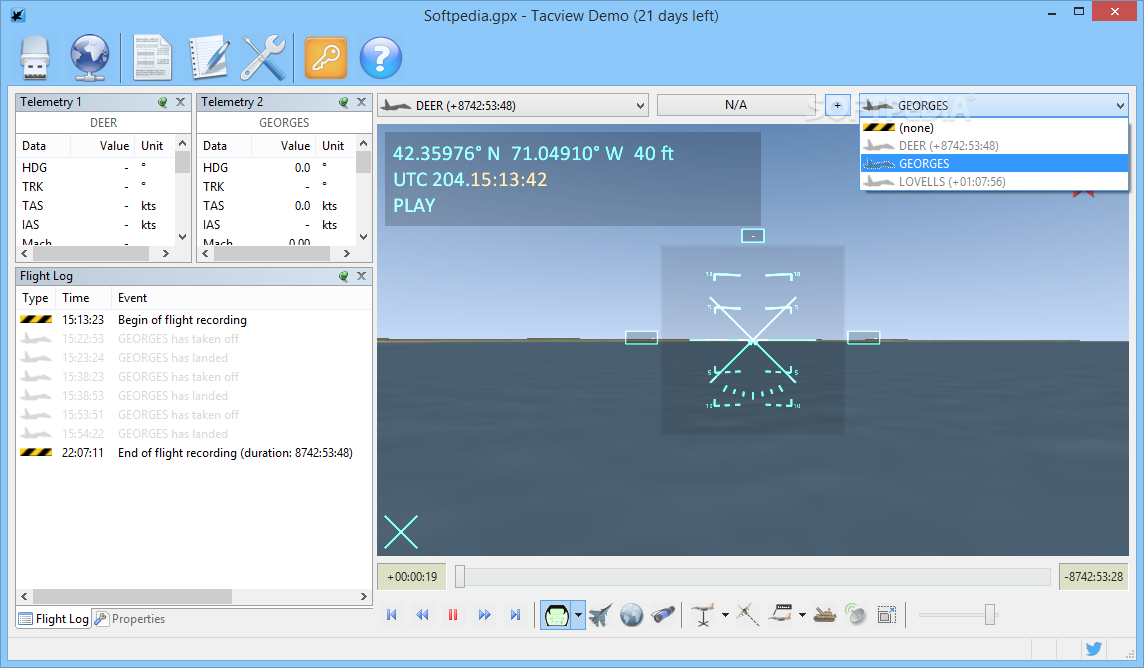Image resolution: width=1144 pixels, height=668 pixels.
Task: Toggle the aircraft label display icon
Action: coord(781,615)
